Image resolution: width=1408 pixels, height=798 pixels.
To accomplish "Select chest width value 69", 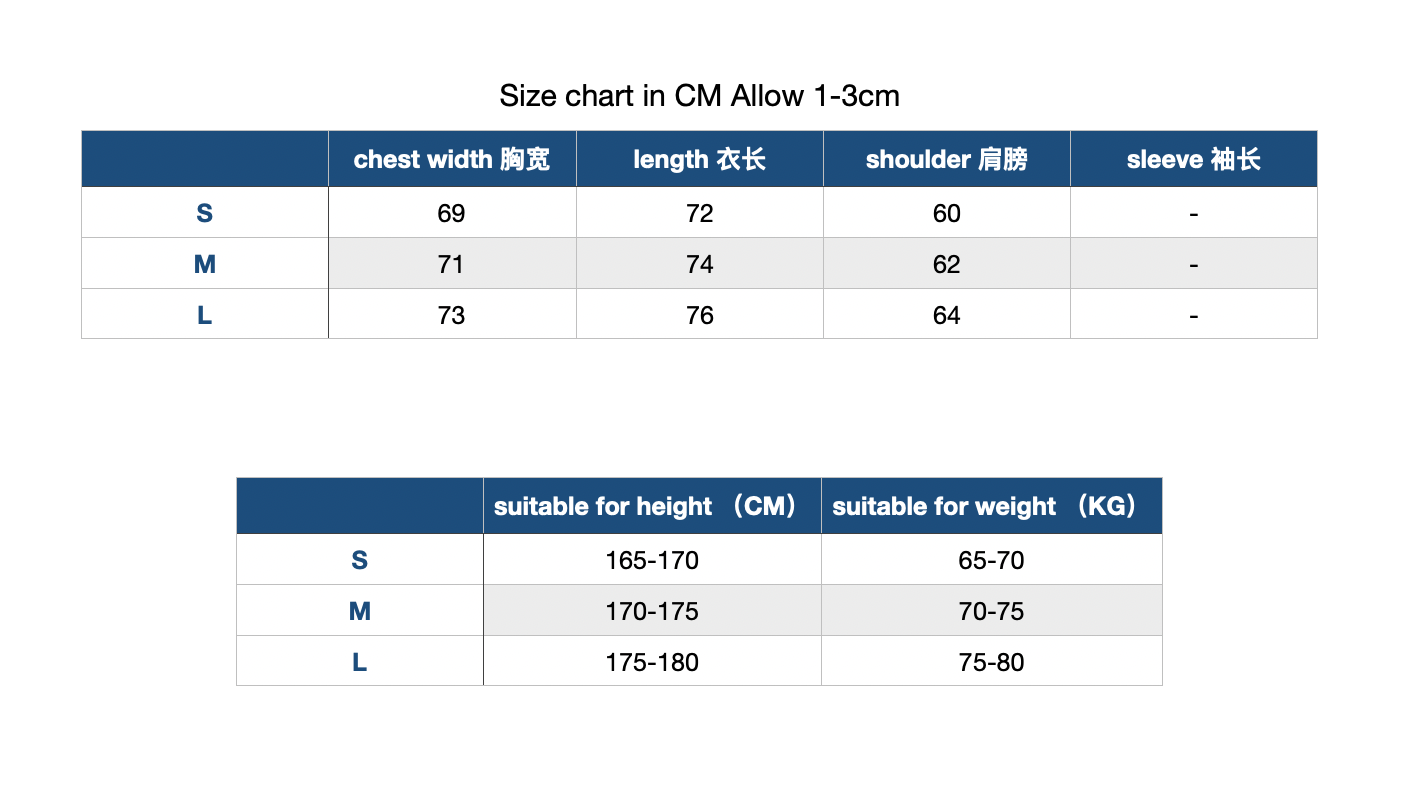I will point(452,213).
